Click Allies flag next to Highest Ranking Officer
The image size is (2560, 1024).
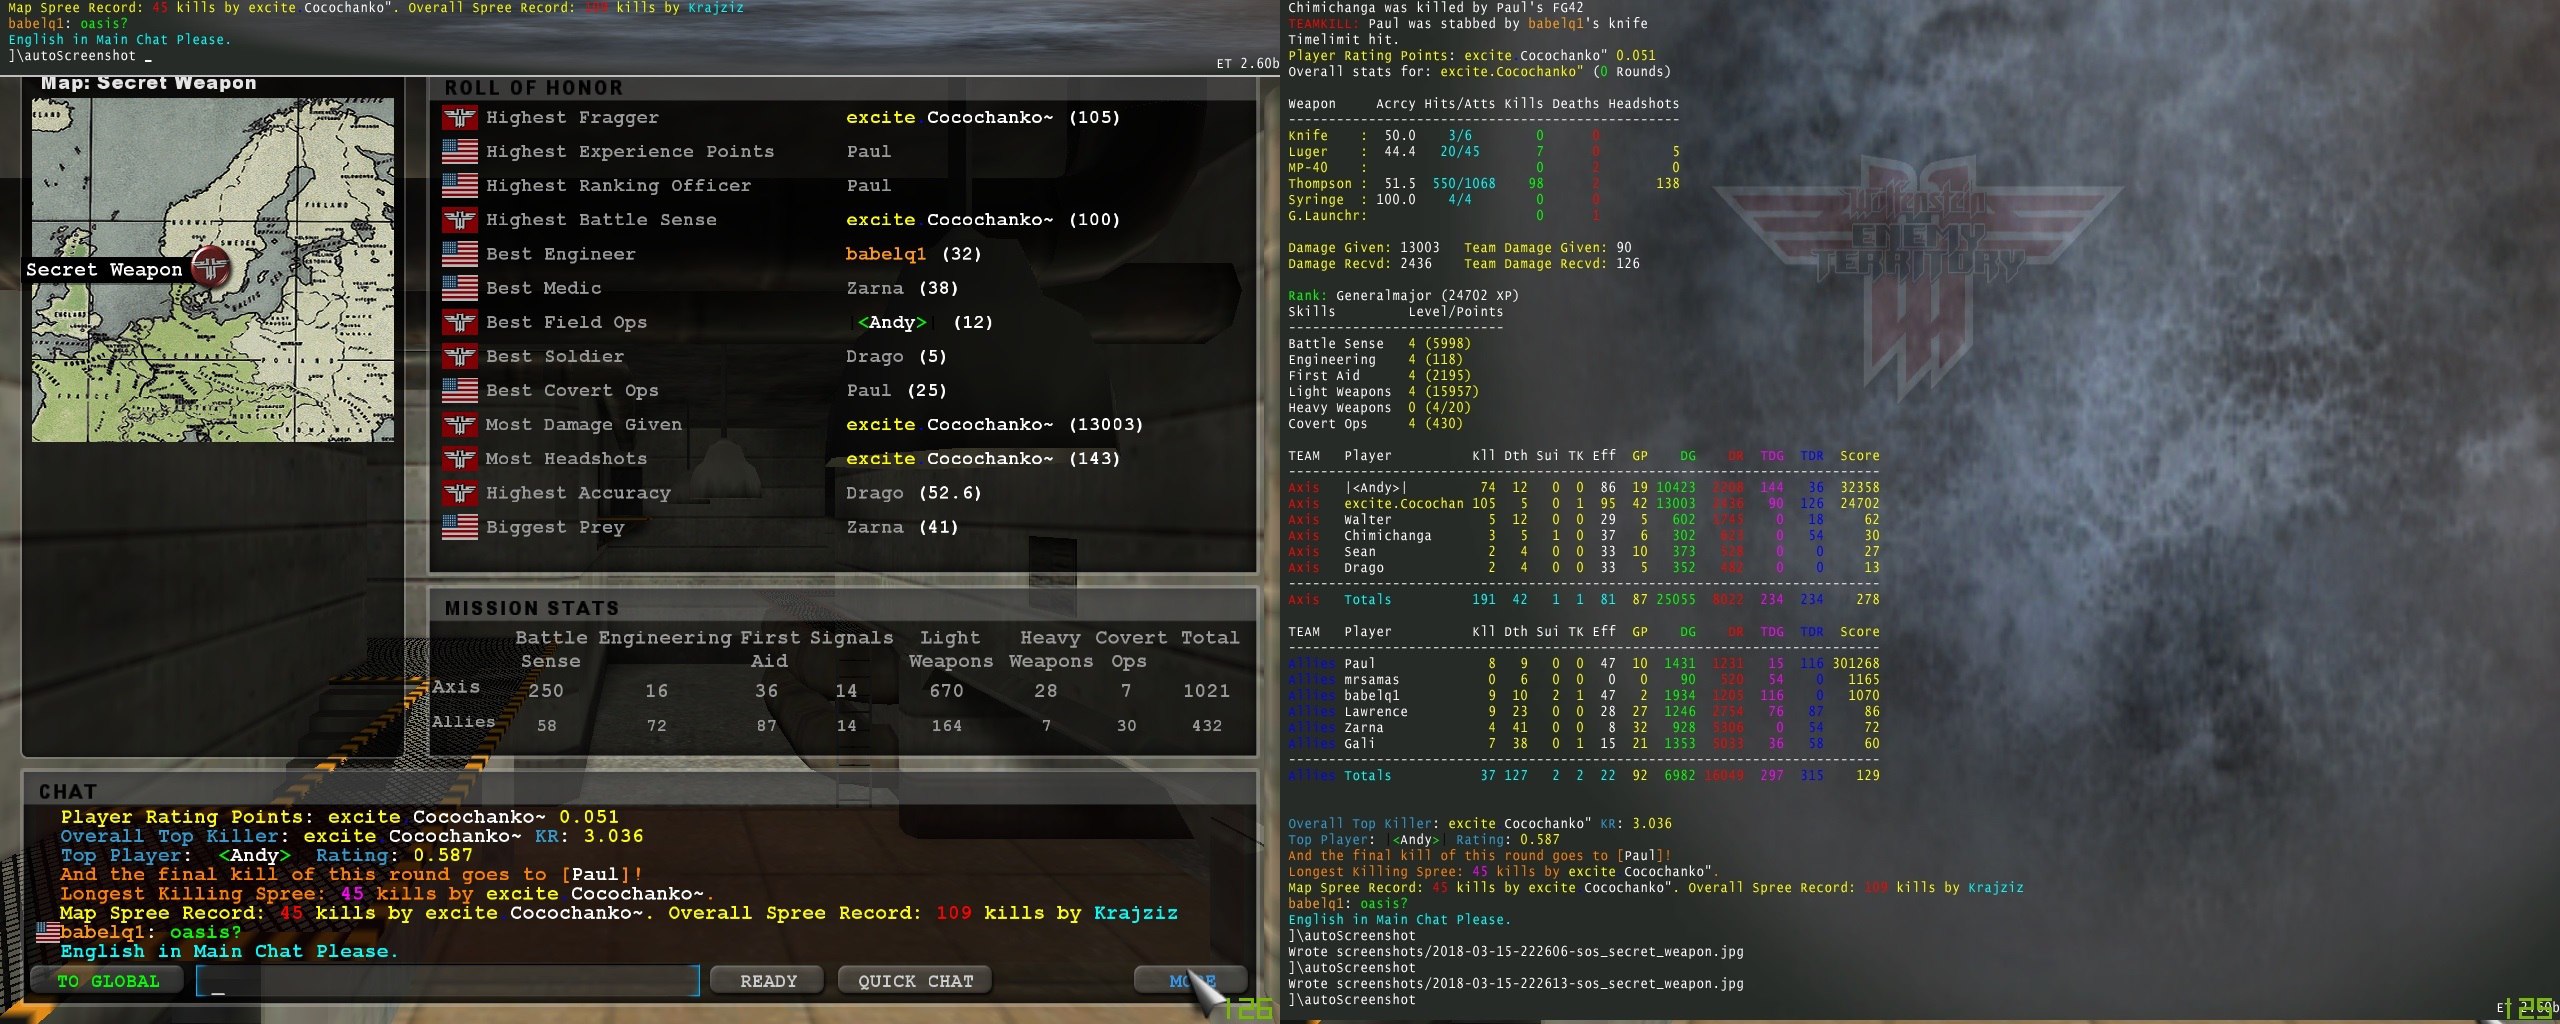pos(460,186)
